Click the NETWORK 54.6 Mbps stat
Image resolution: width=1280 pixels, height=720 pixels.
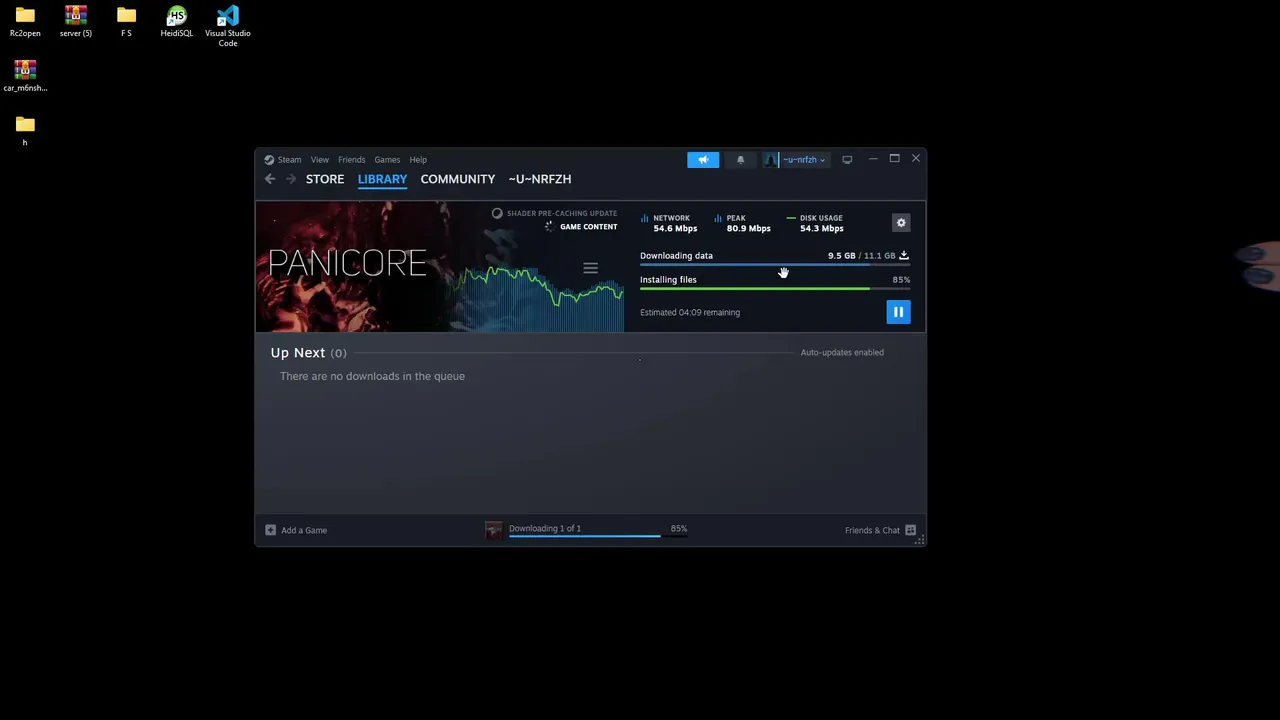point(669,223)
